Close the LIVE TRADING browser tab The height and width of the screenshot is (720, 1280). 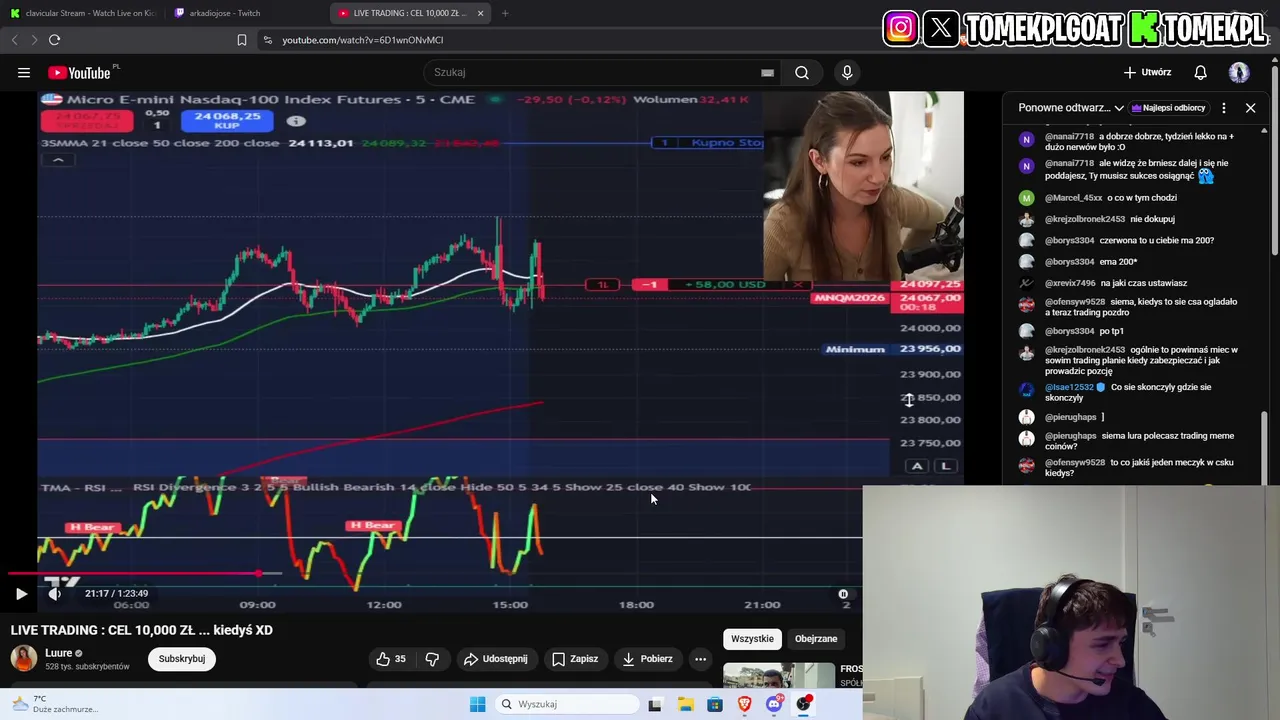pos(480,13)
